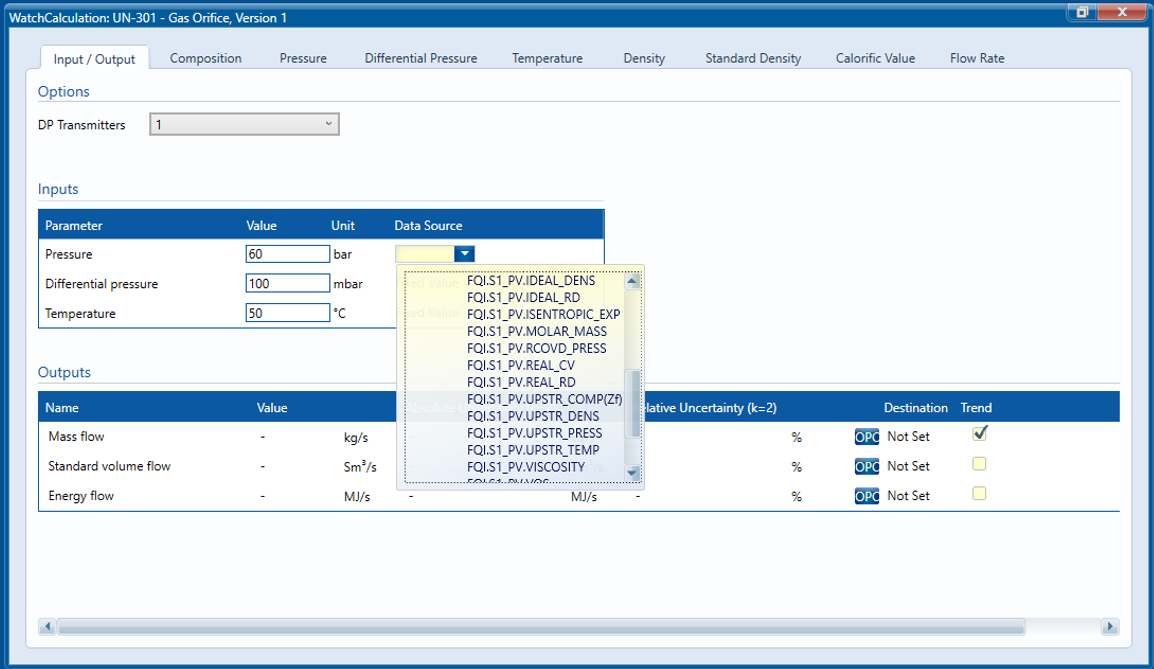
Task: Select FQI.S1_PV.IDEAL_DENS from the list
Action: tap(531, 280)
